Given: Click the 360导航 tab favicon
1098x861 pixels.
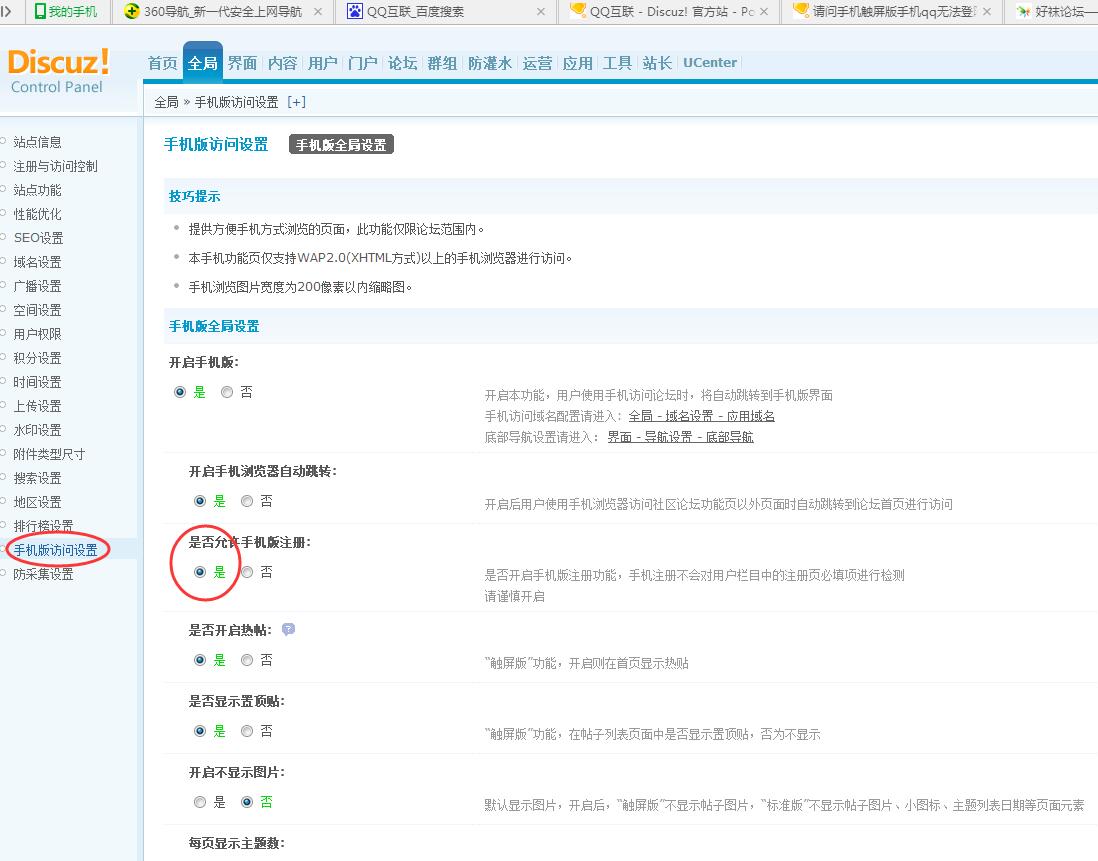Looking at the screenshot, I should click(131, 12).
